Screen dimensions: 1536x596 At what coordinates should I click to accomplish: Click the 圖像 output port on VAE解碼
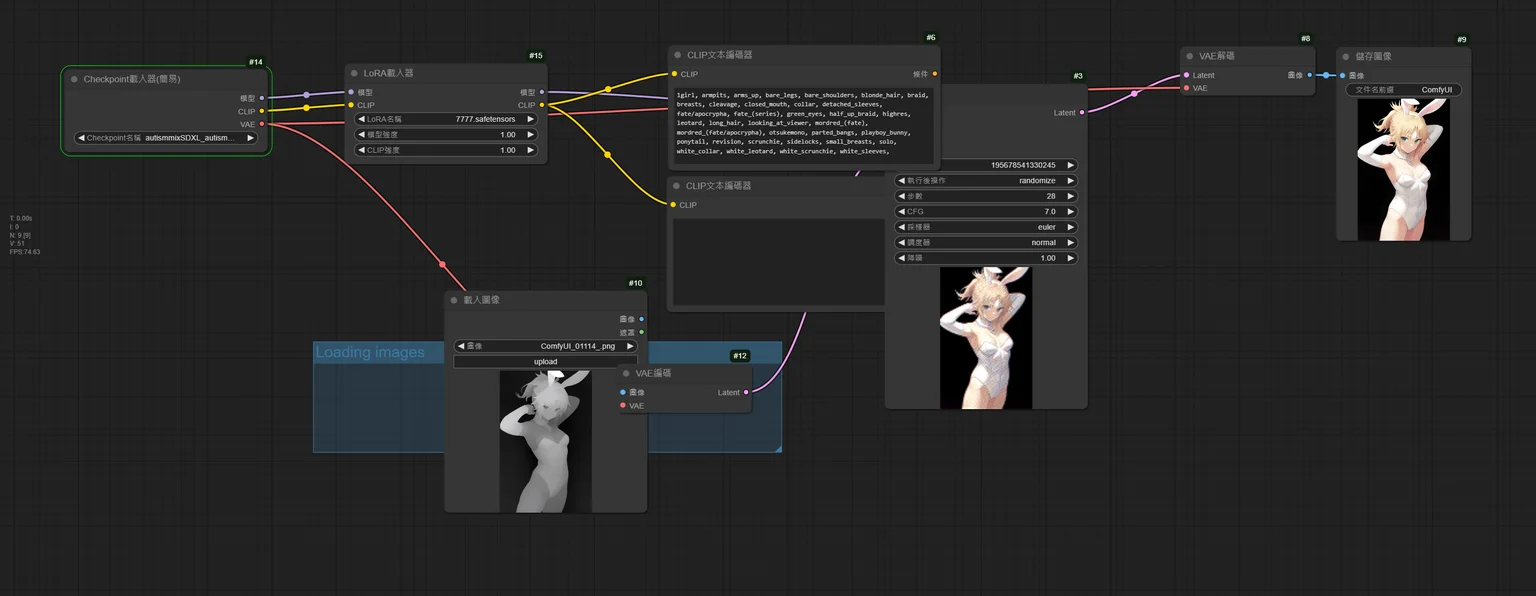click(x=1309, y=75)
